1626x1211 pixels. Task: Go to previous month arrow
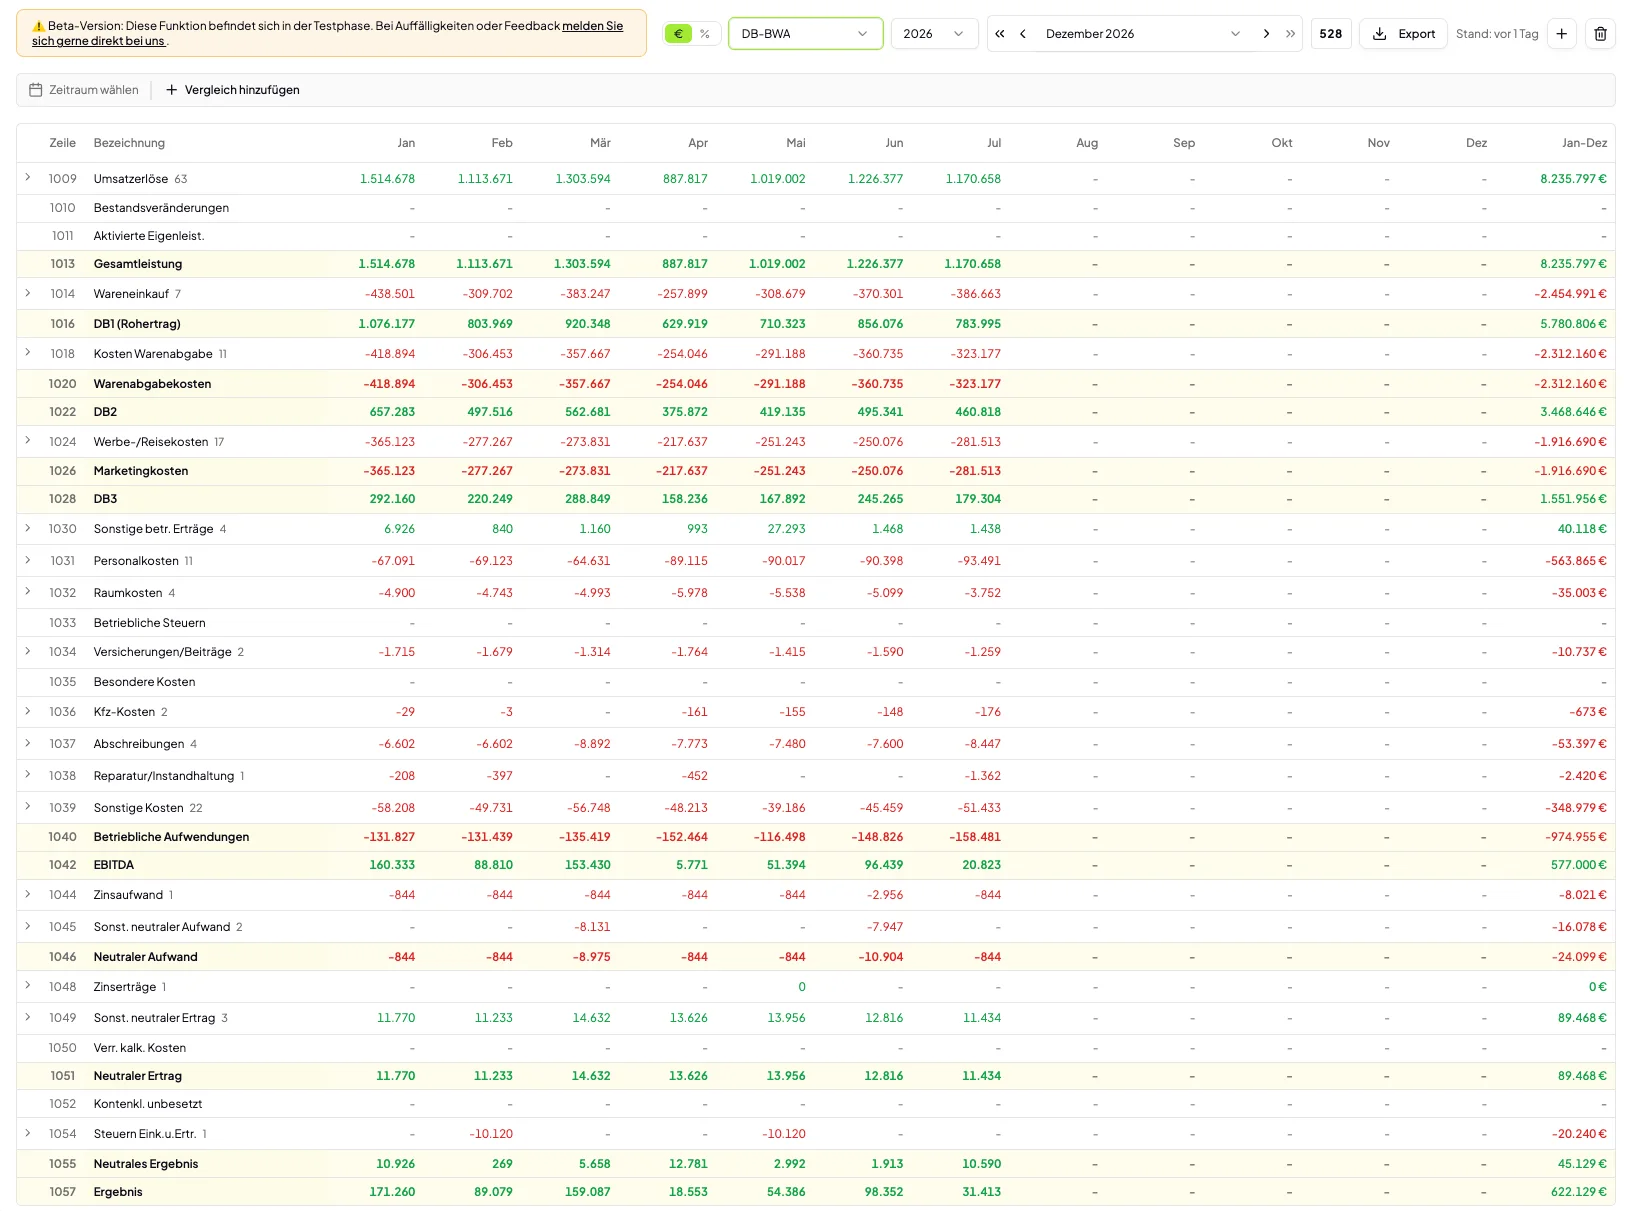[1023, 34]
